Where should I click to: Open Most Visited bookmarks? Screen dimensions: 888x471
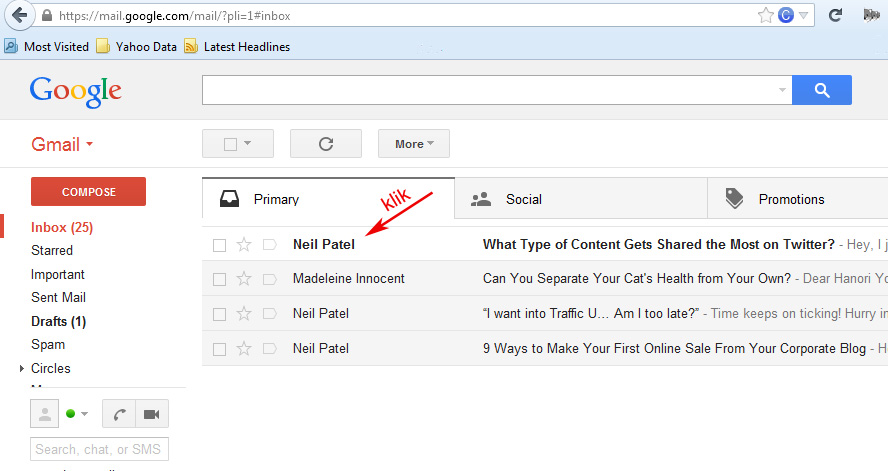46,46
